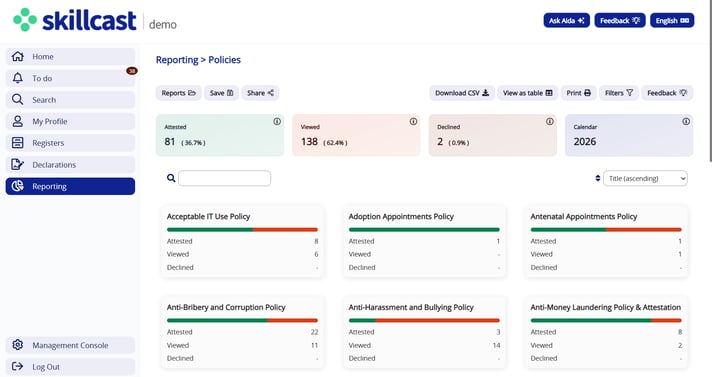
Task: Click the Log Out arrow icon
Action: pyautogui.click(x=18, y=367)
